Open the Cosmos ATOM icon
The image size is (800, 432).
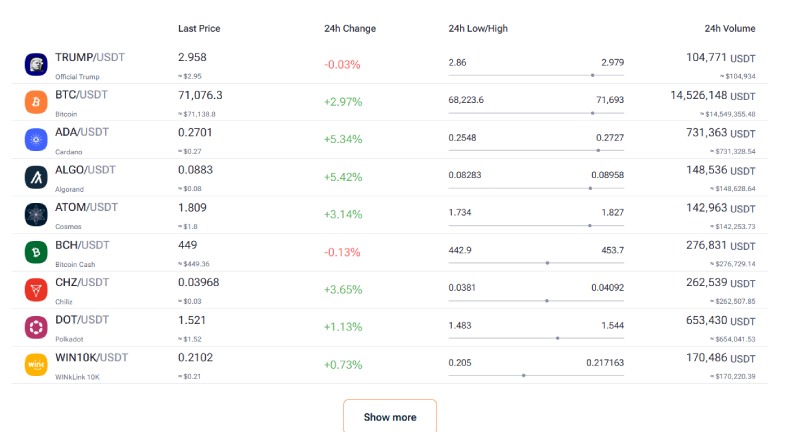coord(36,215)
